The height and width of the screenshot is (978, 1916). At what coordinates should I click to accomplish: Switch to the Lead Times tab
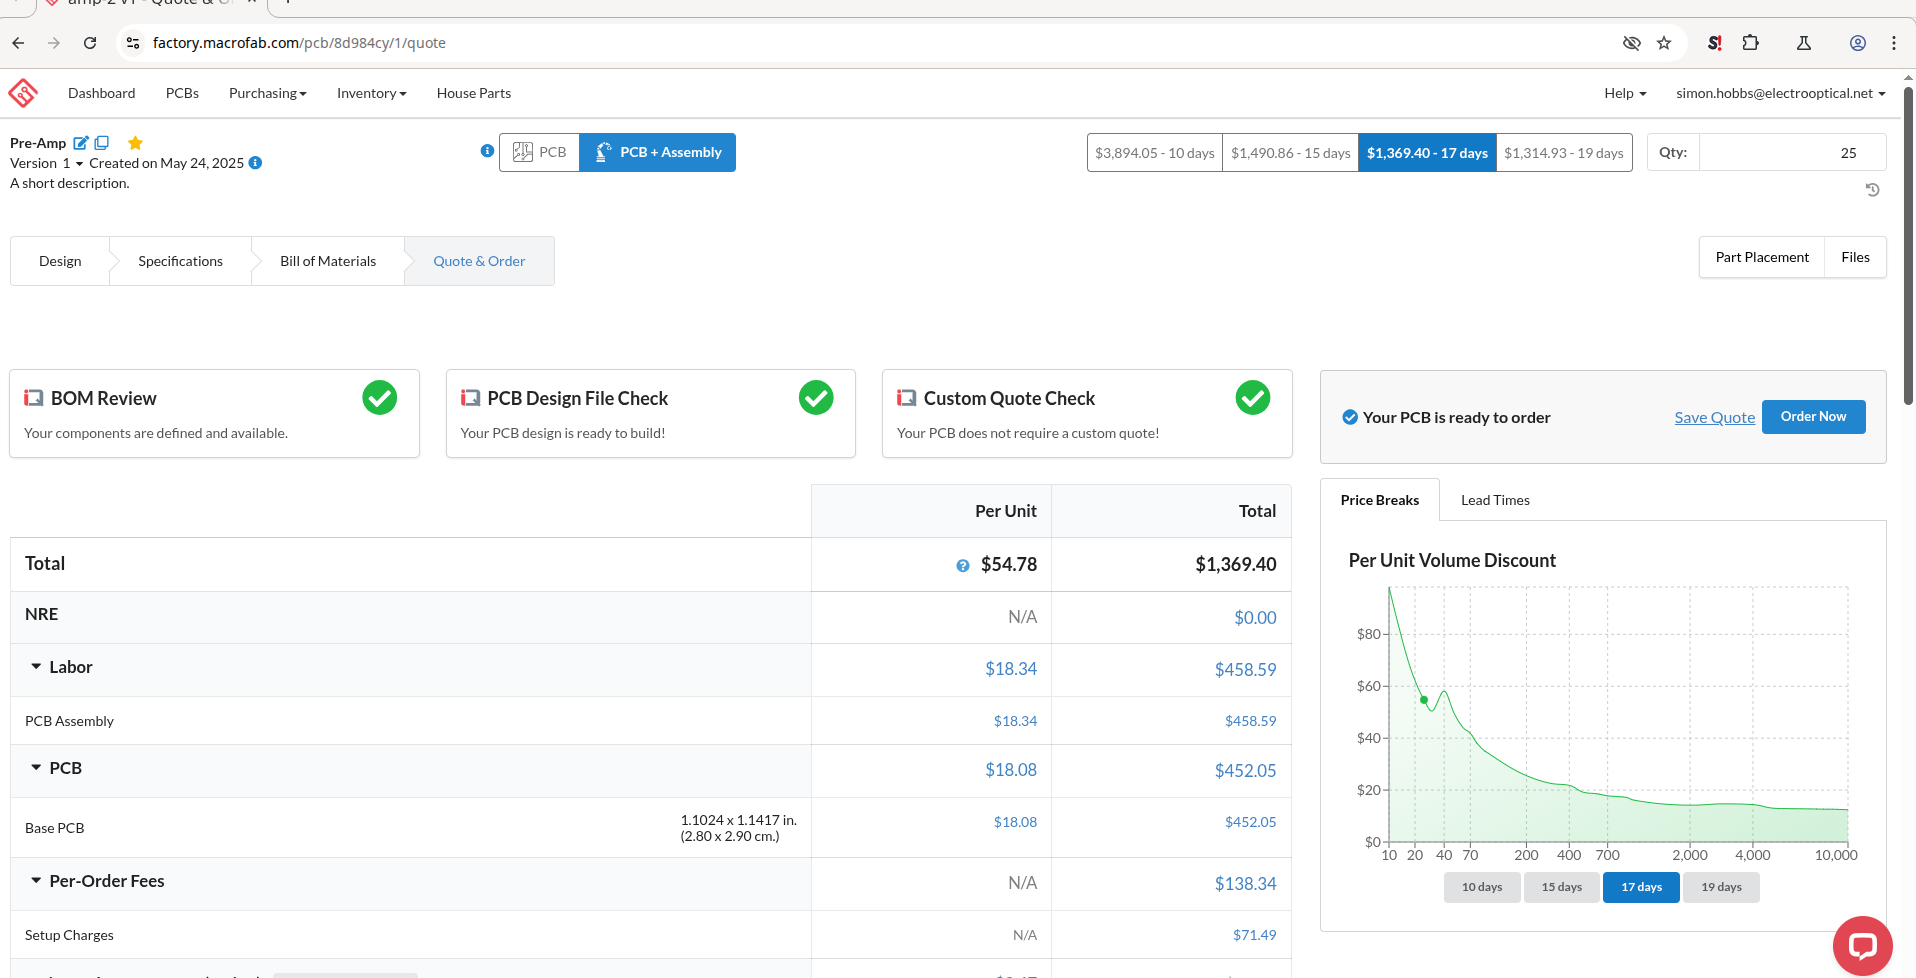click(1495, 500)
